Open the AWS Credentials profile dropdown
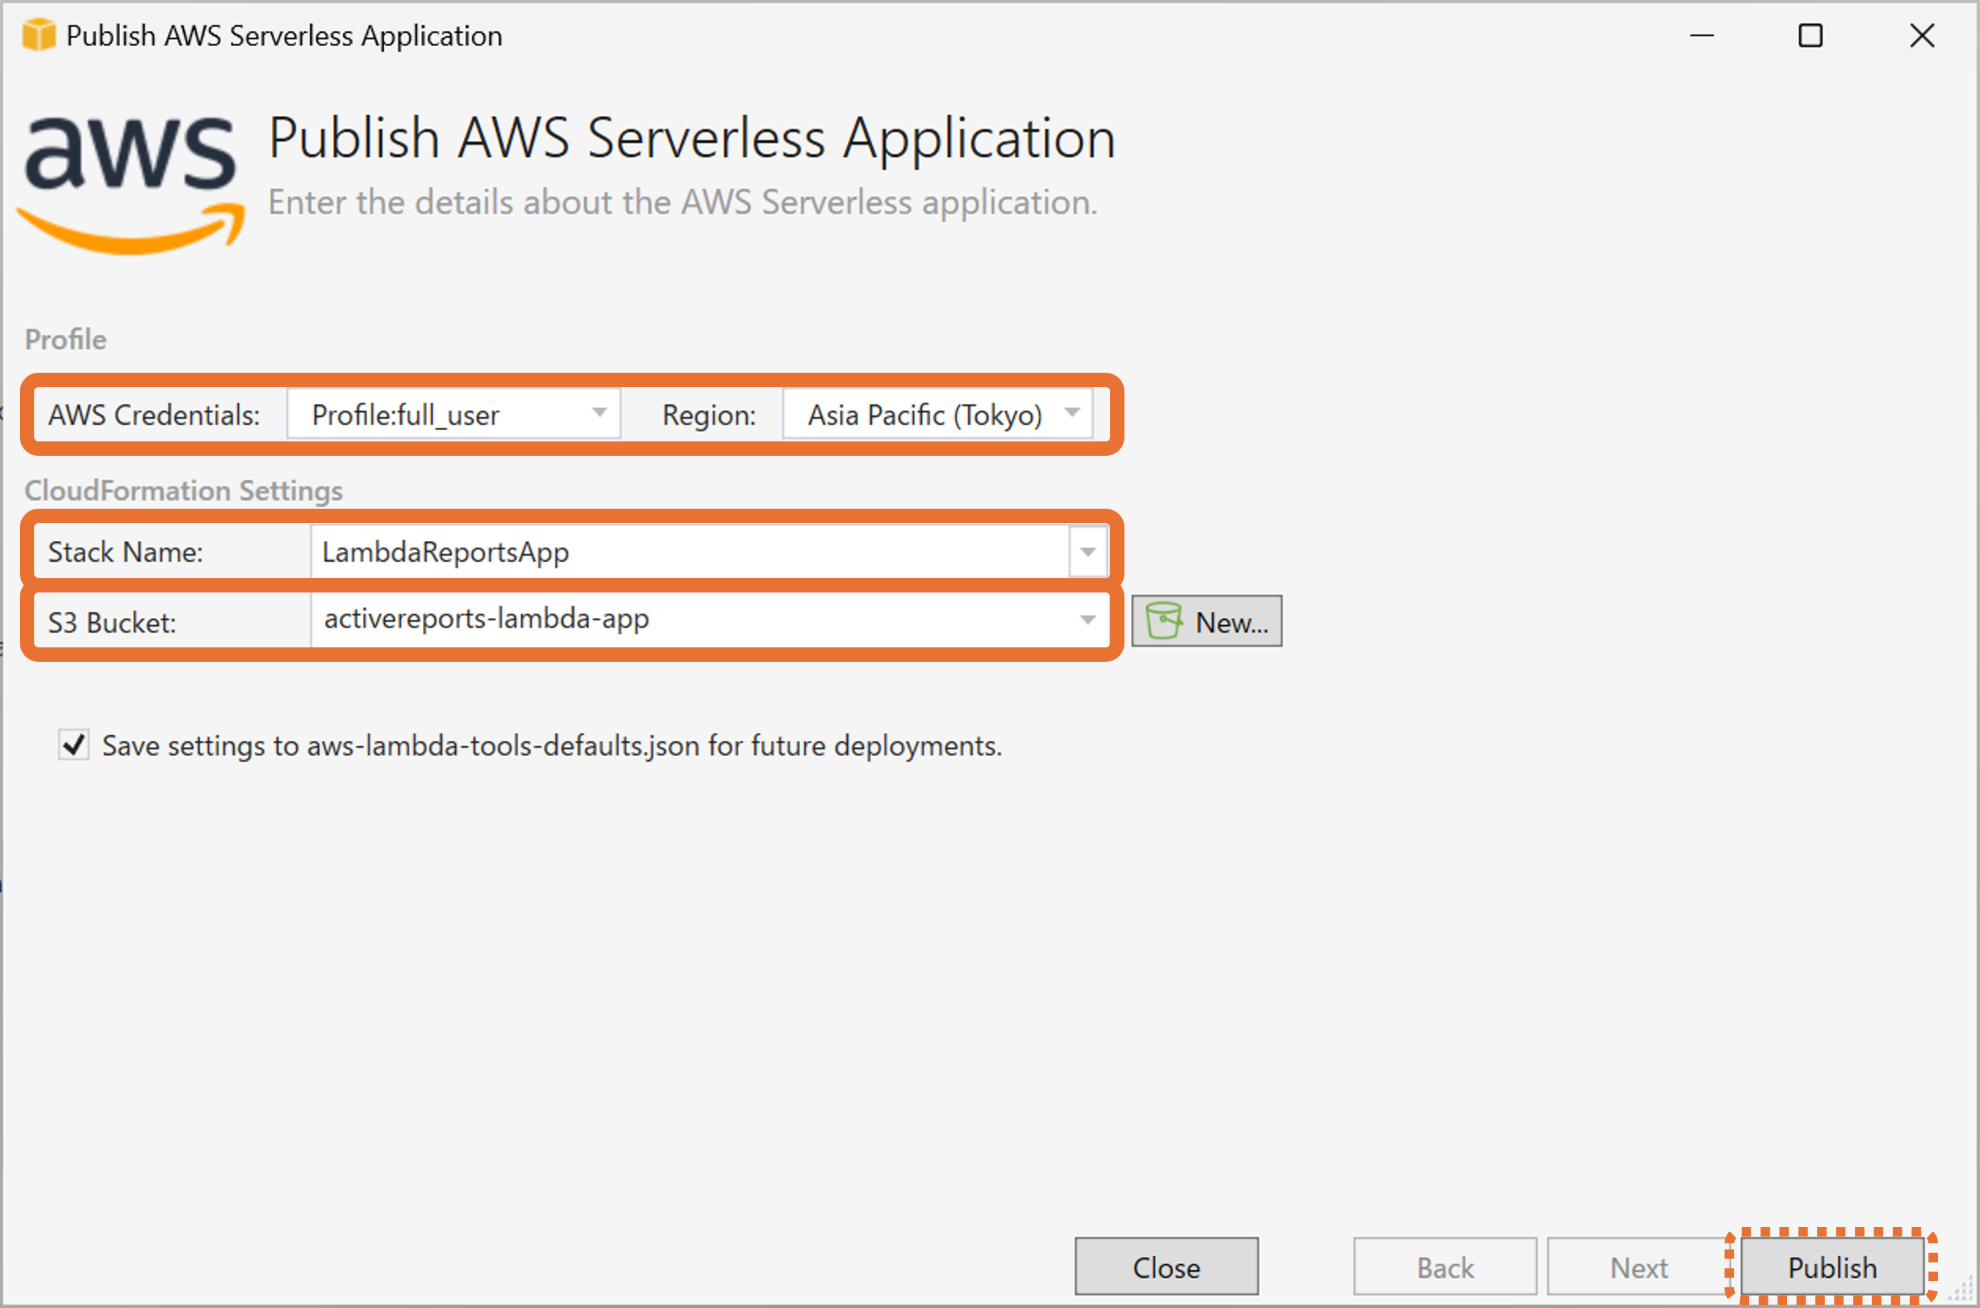Screen dimensions: 1980x1308 tap(454, 414)
